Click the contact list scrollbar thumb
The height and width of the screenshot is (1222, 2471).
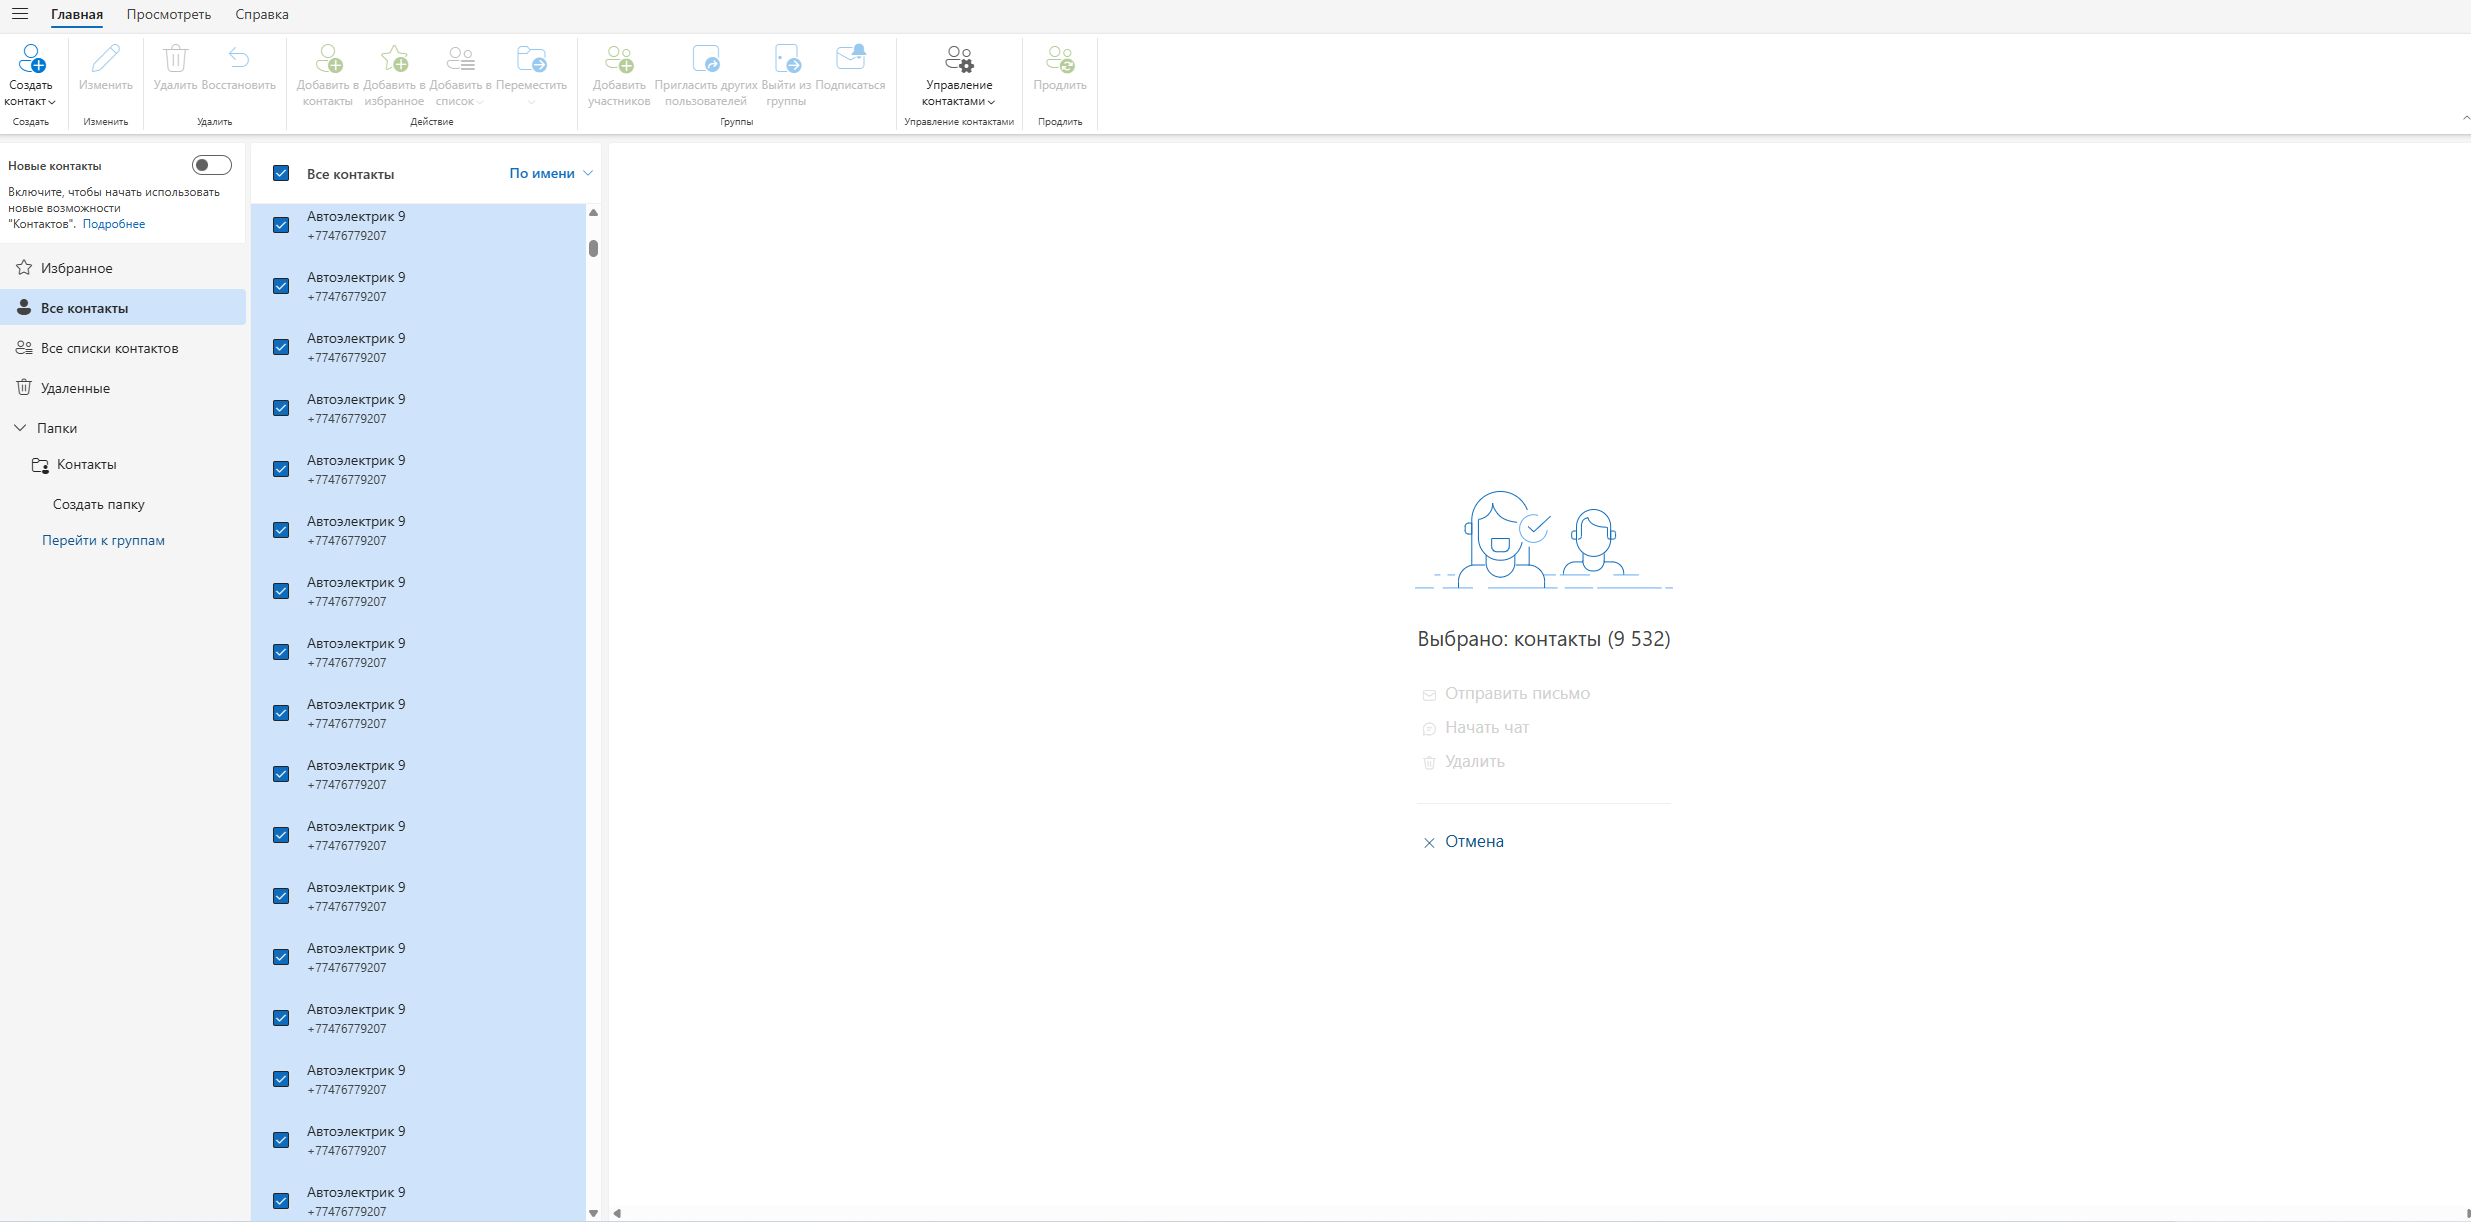(x=593, y=248)
